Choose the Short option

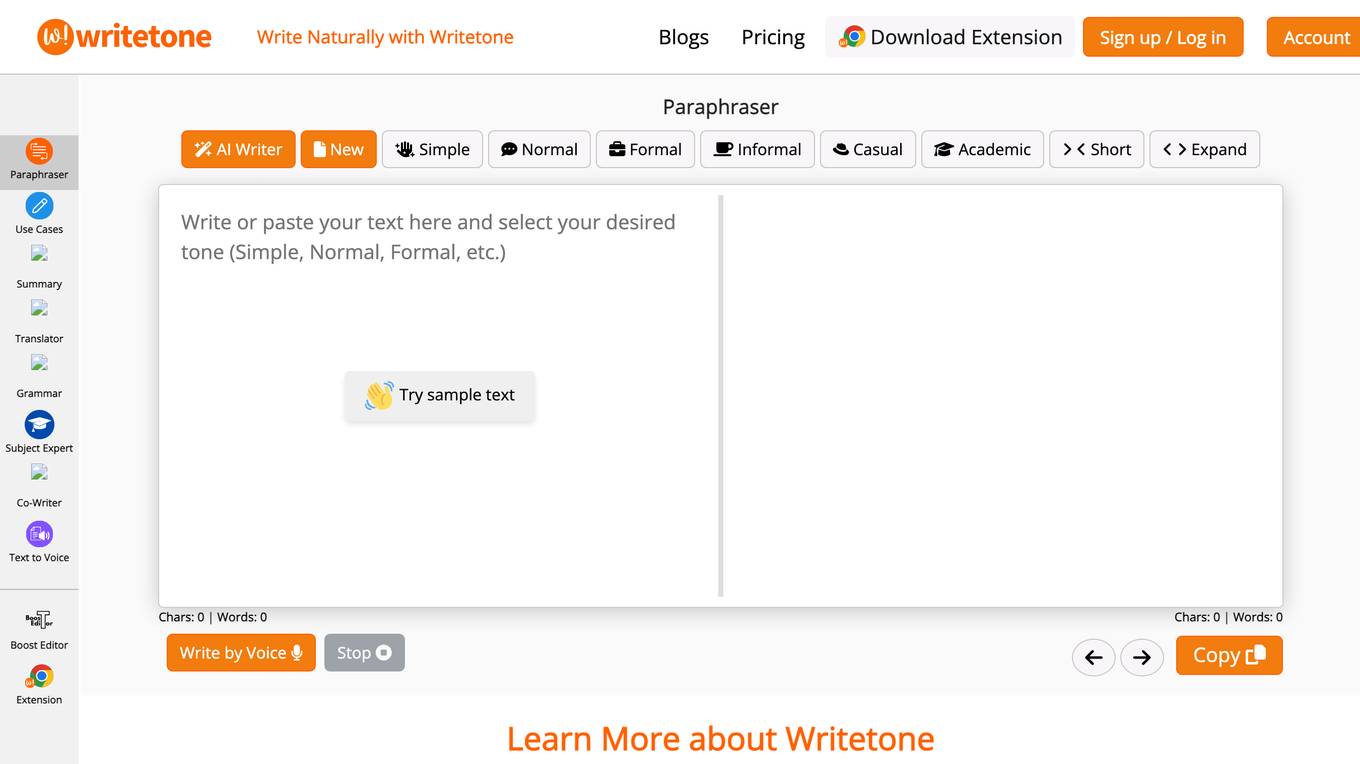click(x=1096, y=149)
